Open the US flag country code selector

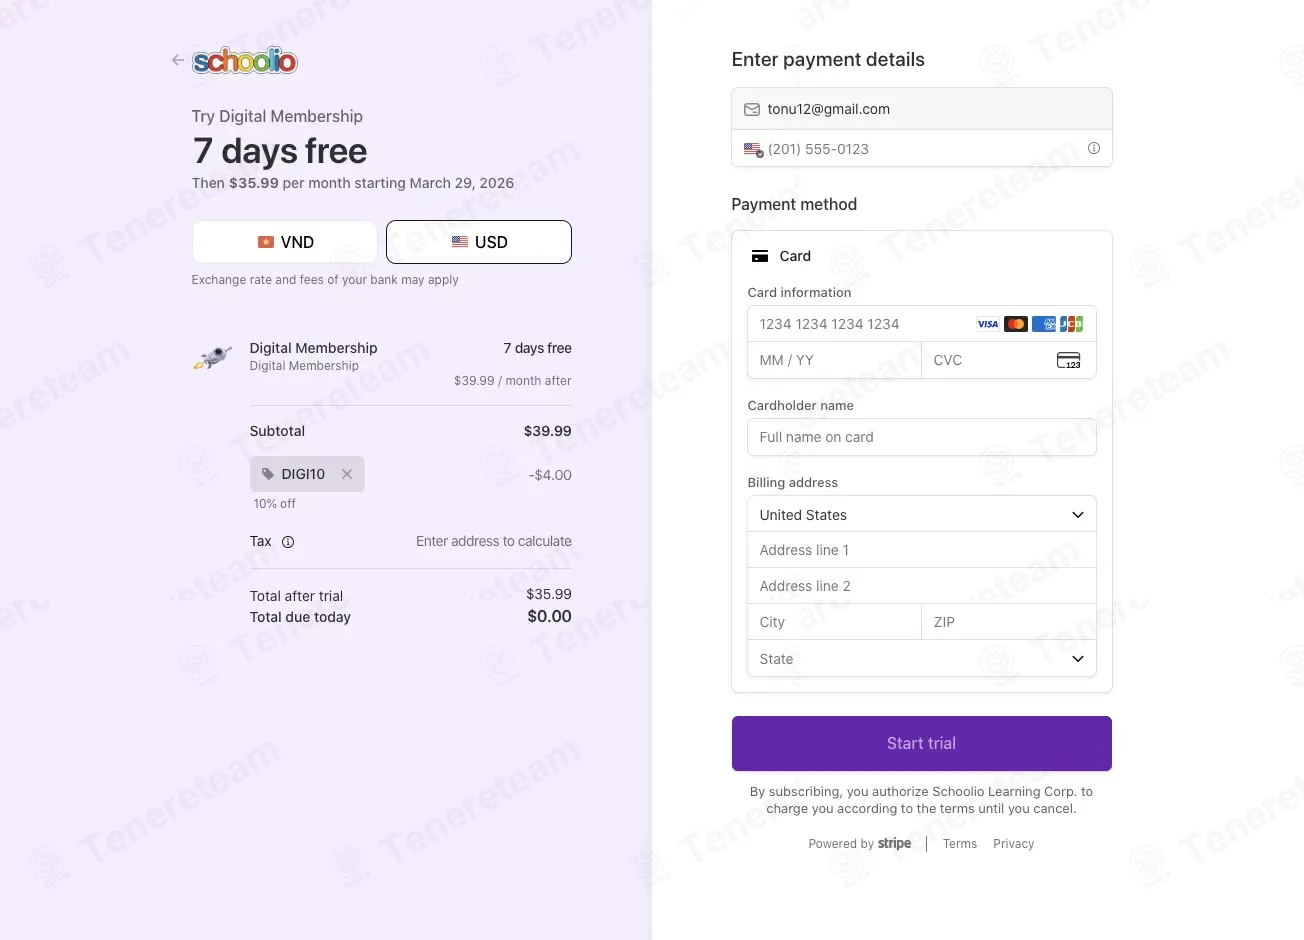pyautogui.click(x=754, y=149)
